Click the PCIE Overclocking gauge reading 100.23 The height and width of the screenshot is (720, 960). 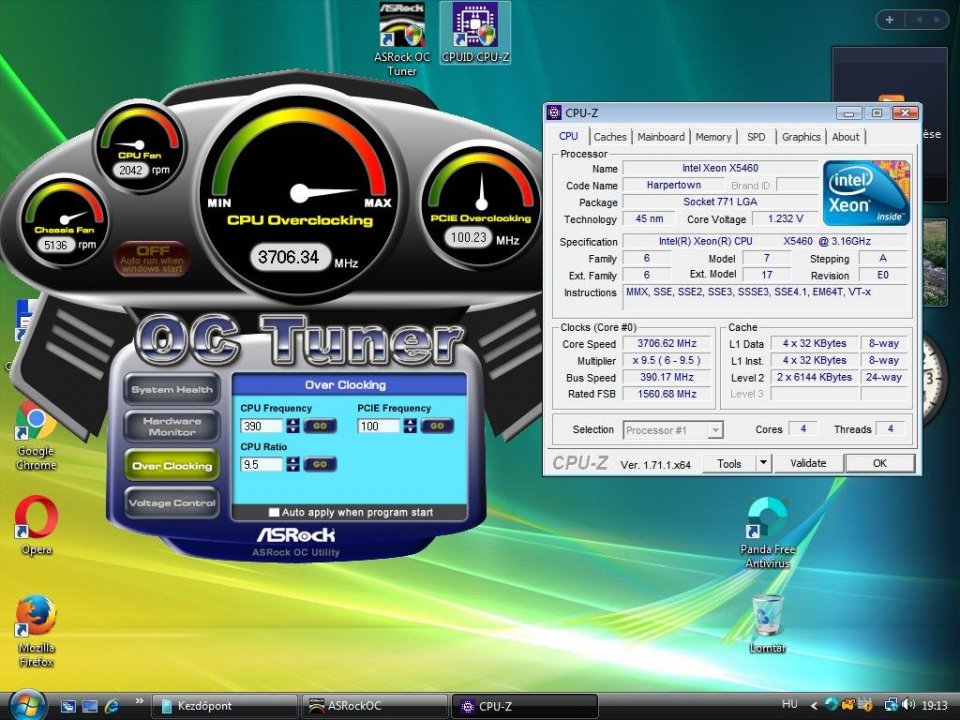(481, 205)
